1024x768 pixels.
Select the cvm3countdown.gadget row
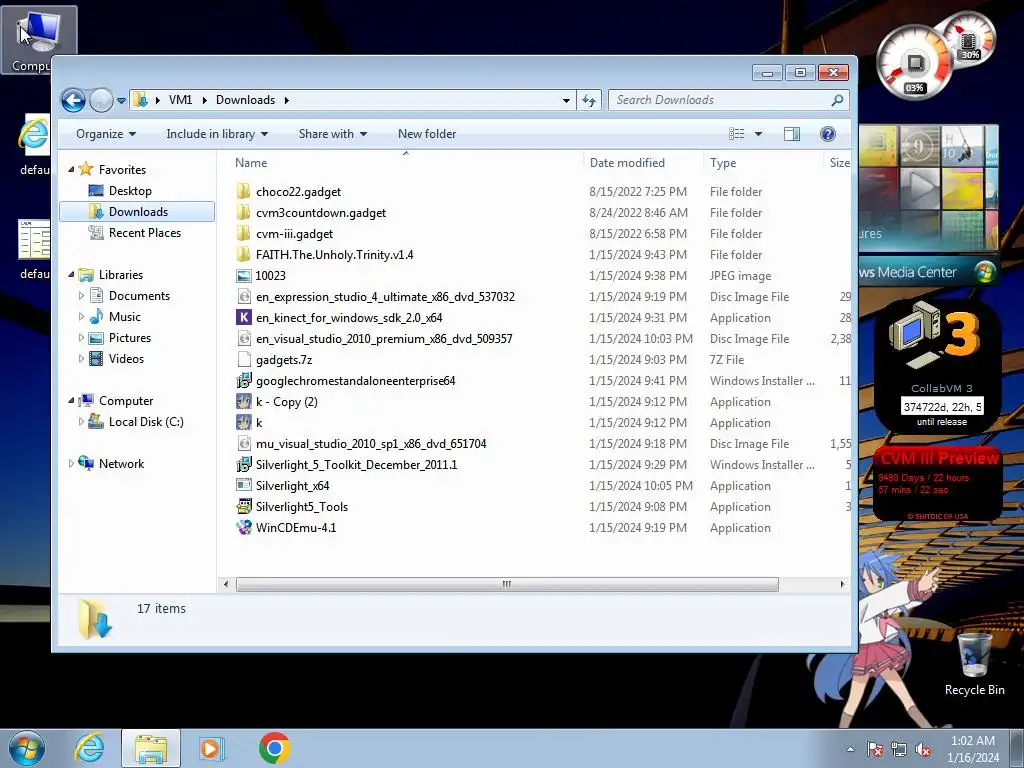click(542, 212)
